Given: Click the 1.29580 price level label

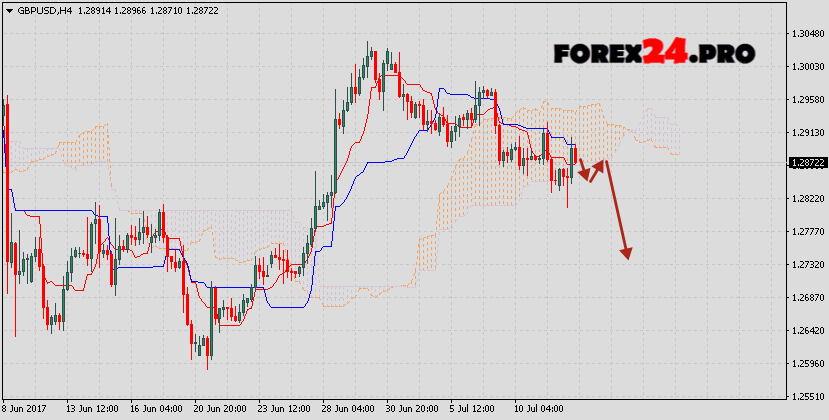Looking at the screenshot, I should click(807, 100).
